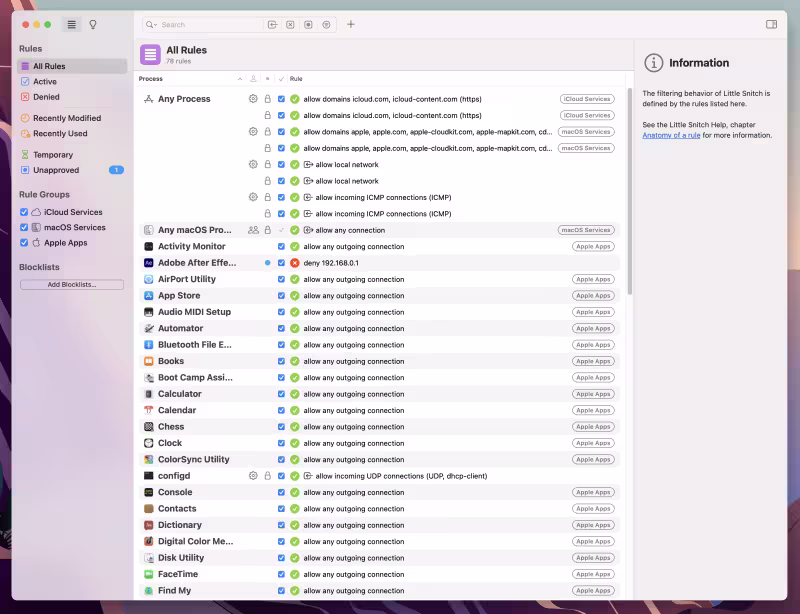Click the Information circle icon in right panel
This screenshot has width=800, height=614.
(x=654, y=63)
